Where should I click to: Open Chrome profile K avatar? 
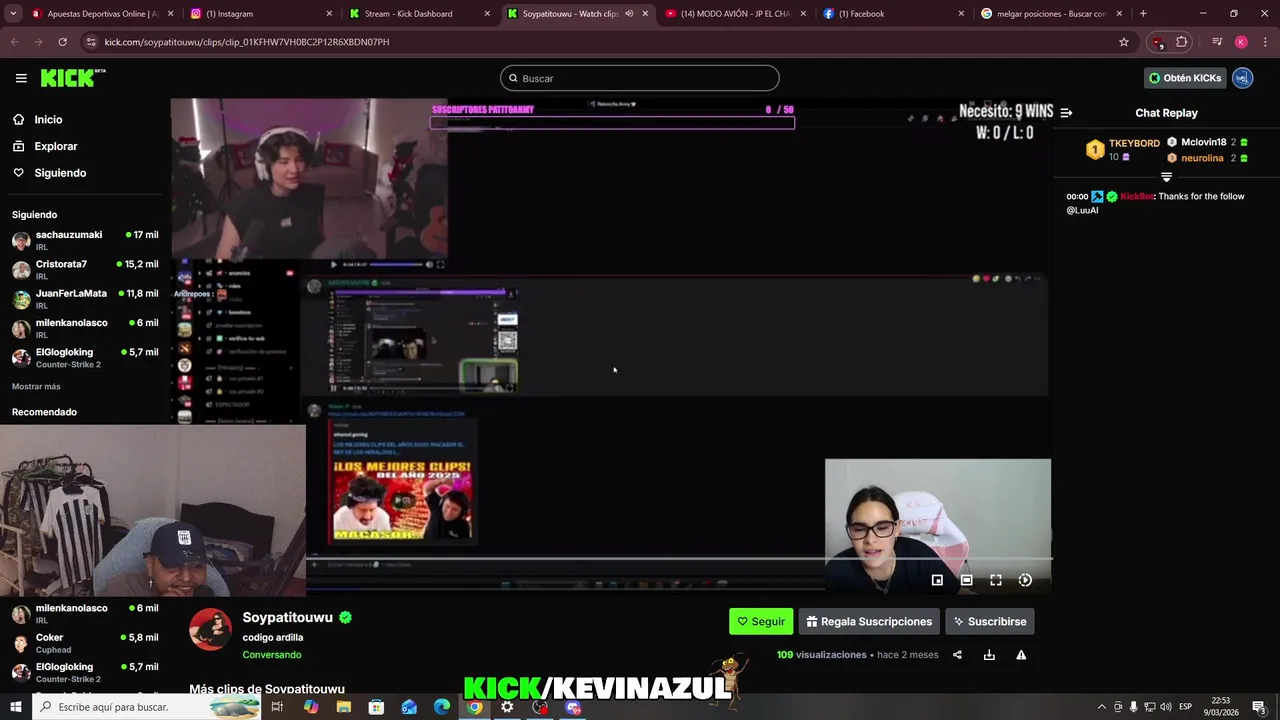[1241, 42]
